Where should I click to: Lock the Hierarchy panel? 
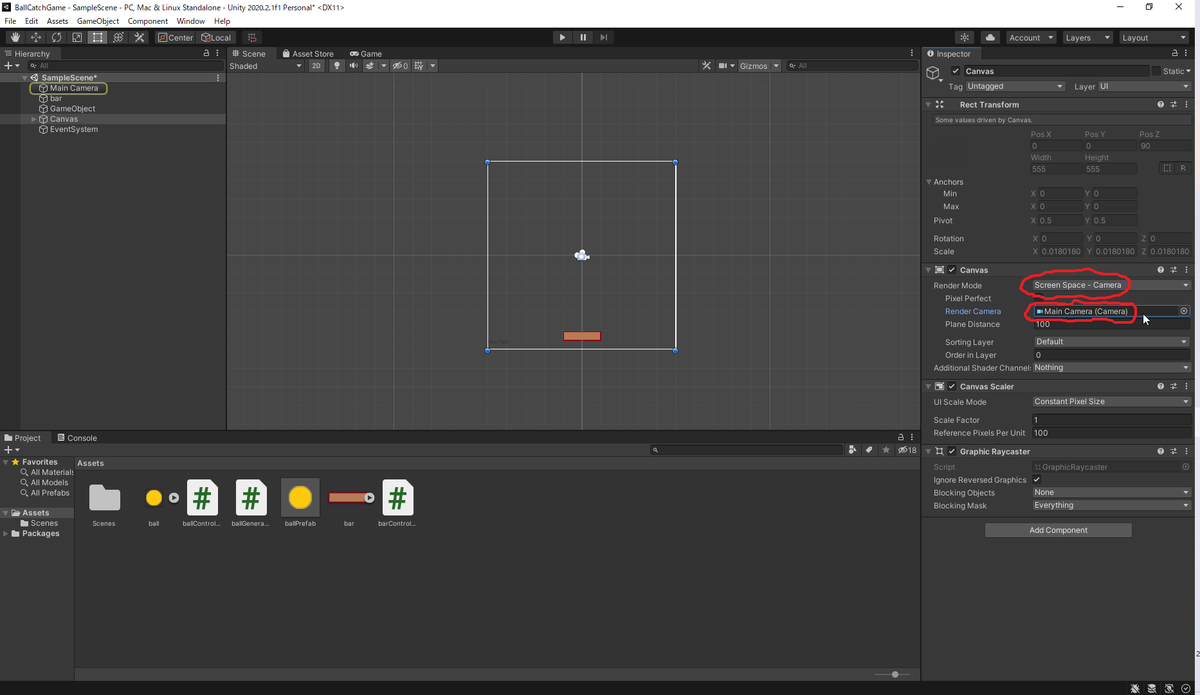click(206, 53)
